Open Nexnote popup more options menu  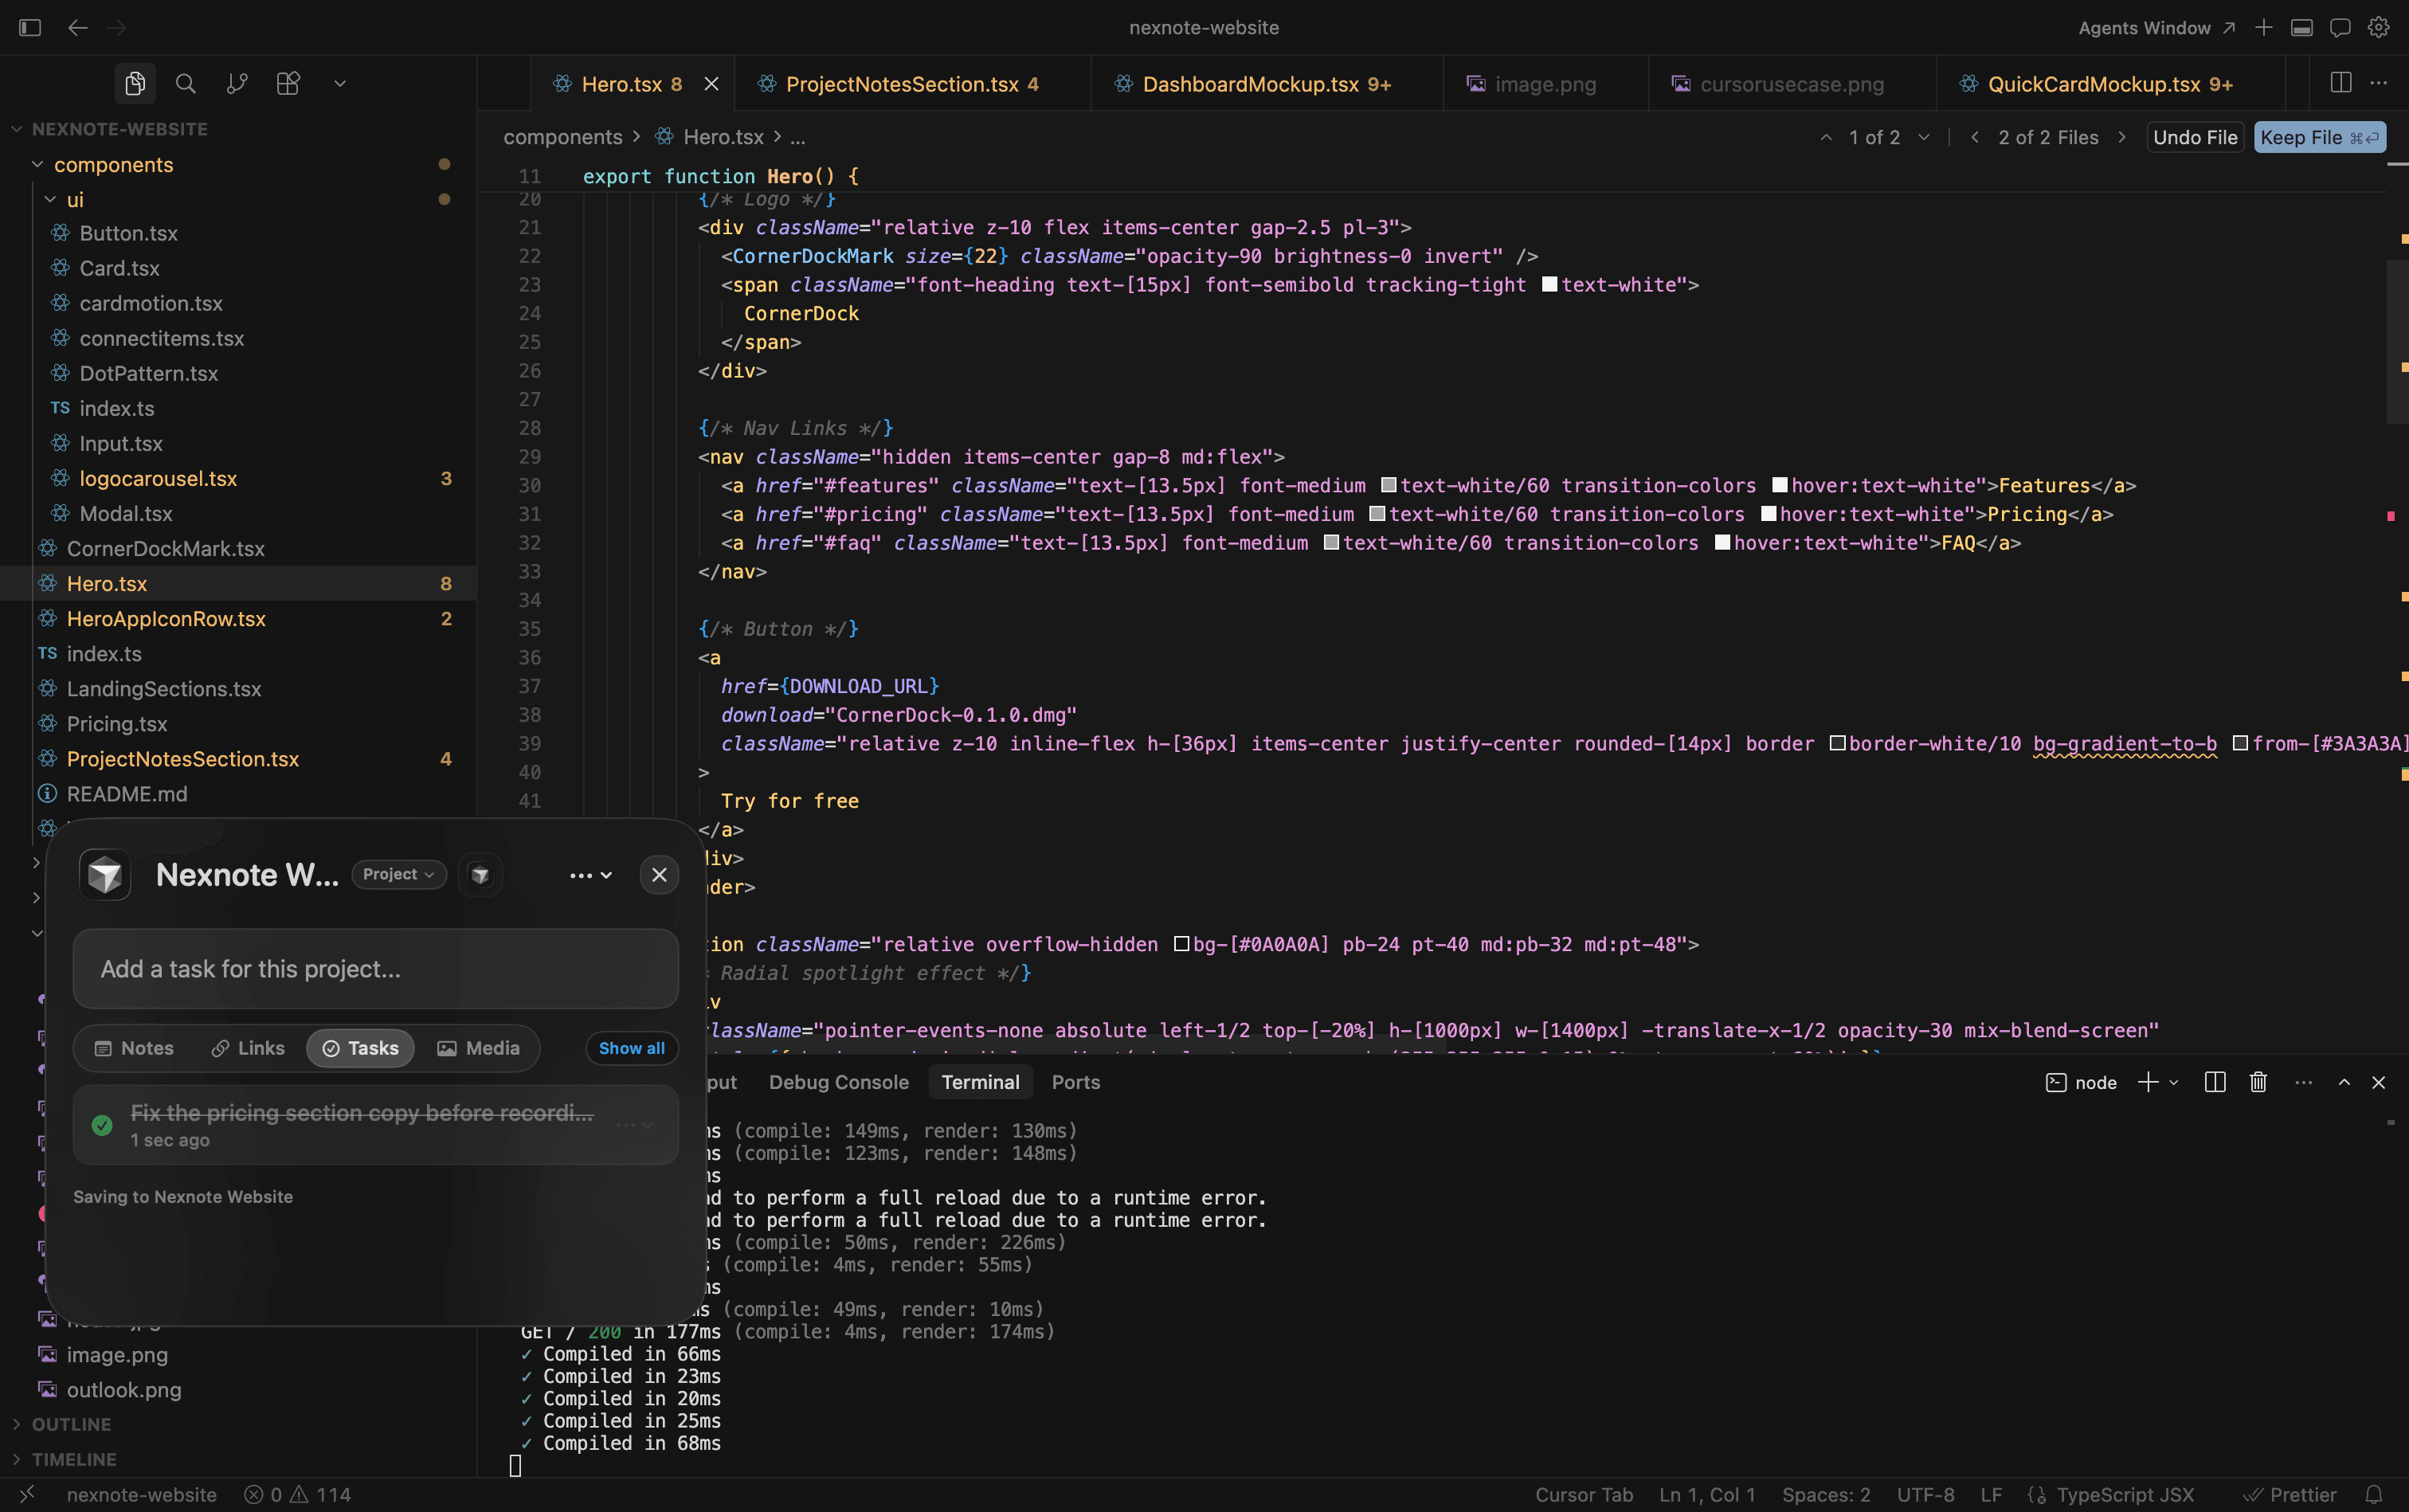pos(590,875)
